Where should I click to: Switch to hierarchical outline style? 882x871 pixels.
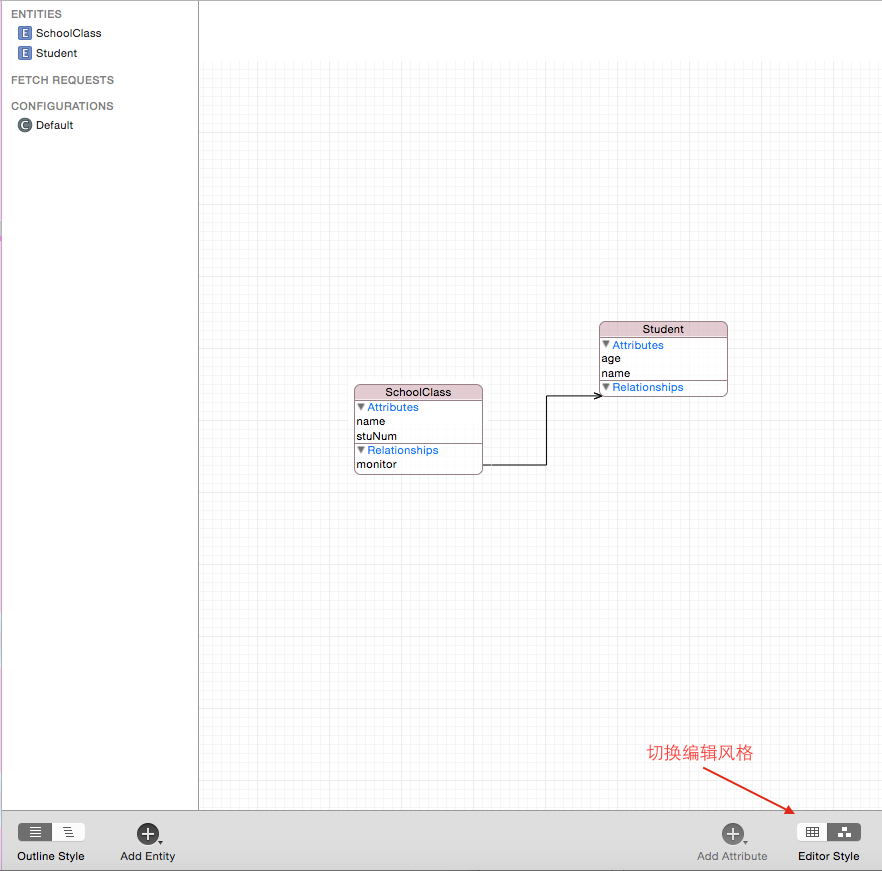69,832
